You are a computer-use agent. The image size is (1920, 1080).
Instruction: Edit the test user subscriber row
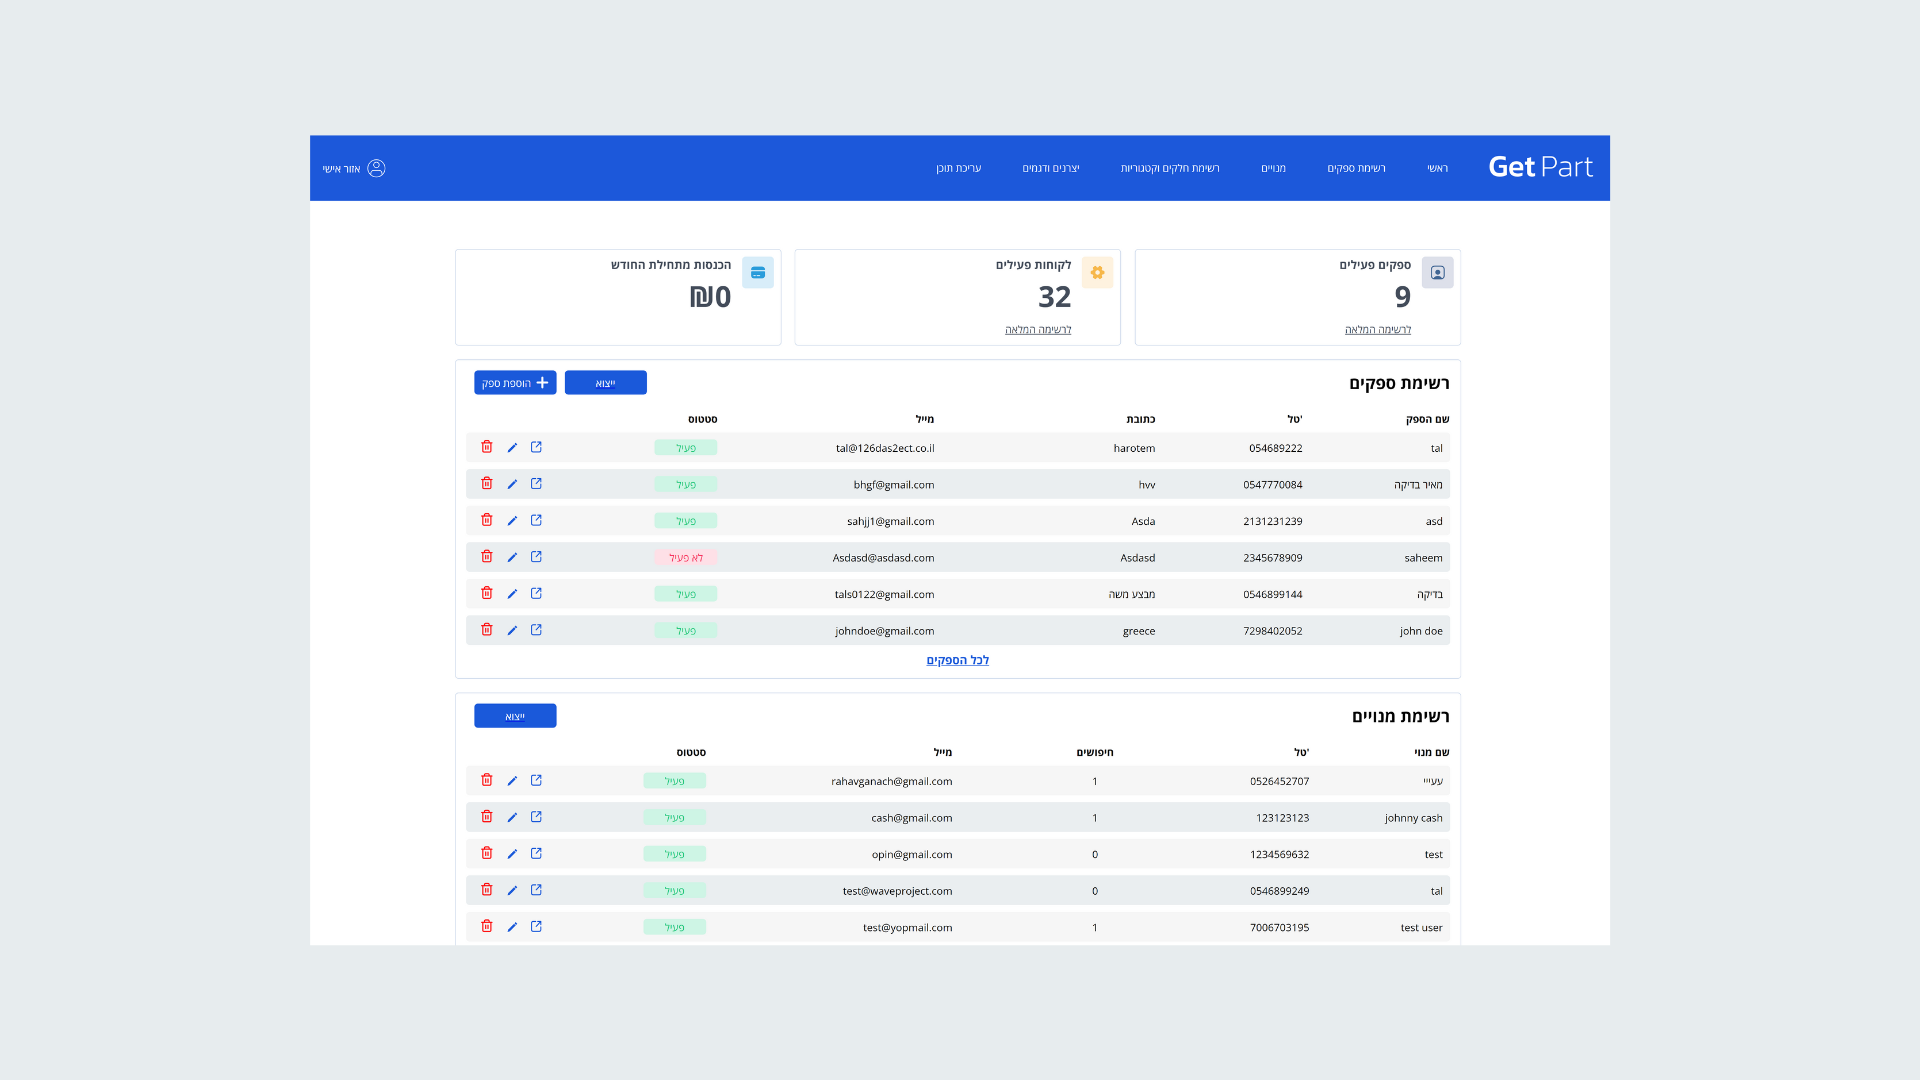[512, 927]
